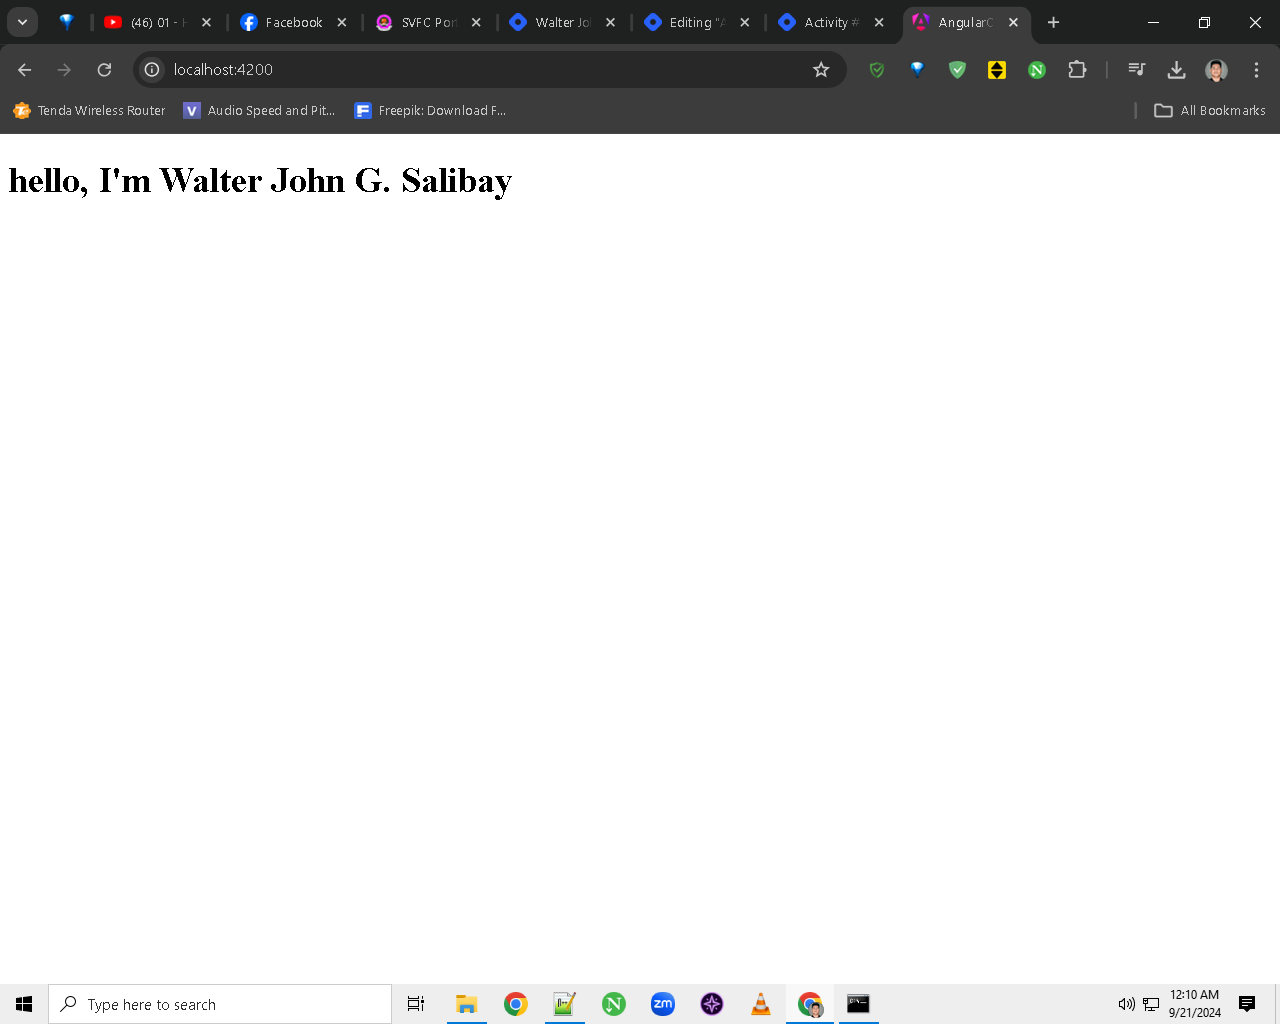Open the All Bookmarks folder
Viewport: 1280px width, 1024px height.
coord(1210,111)
